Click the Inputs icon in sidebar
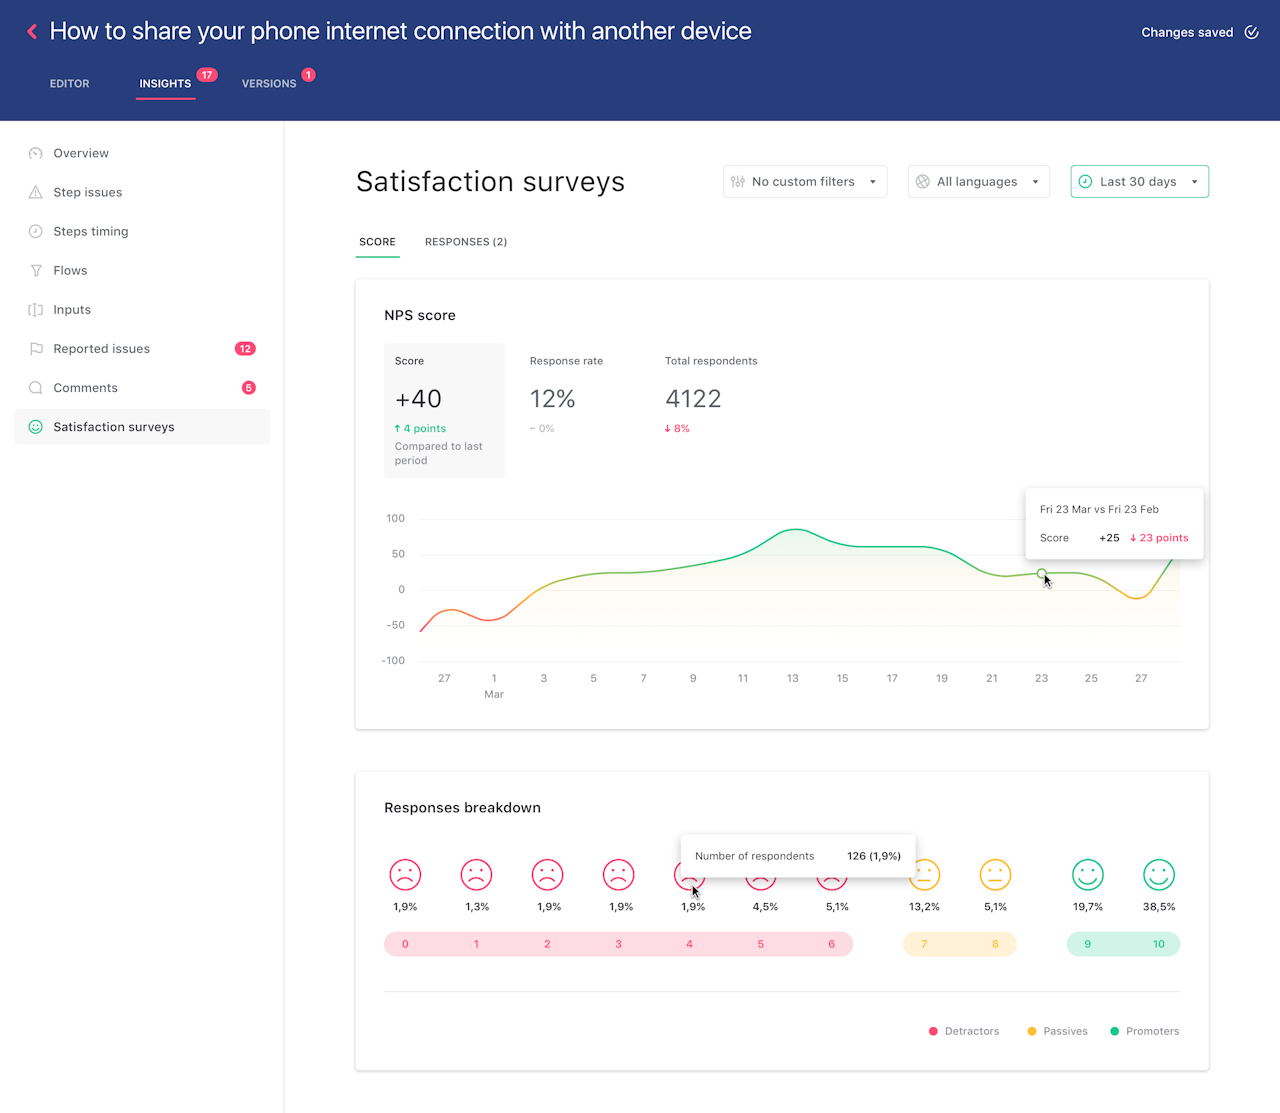This screenshot has height=1113, width=1280. tap(36, 310)
